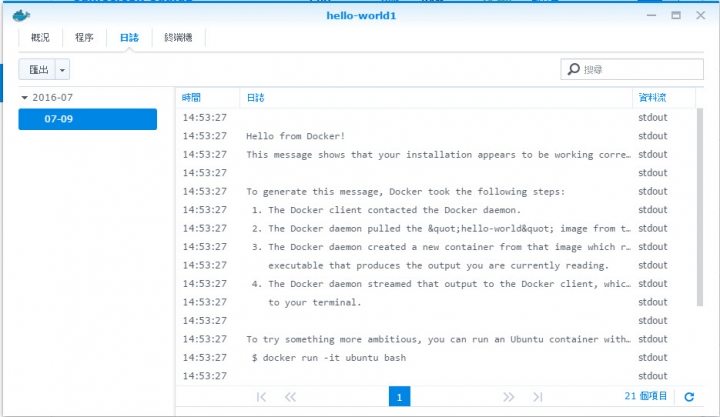
Task: Click the search magnifier icon
Action: pos(574,69)
